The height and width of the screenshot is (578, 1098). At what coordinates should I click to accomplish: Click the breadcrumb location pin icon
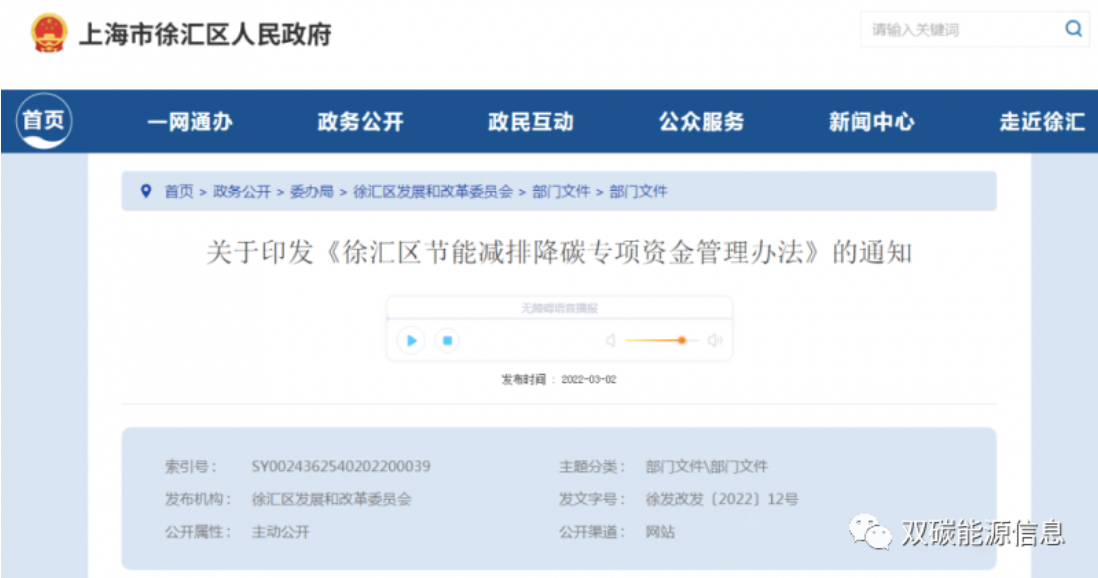[x=146, y=191]
